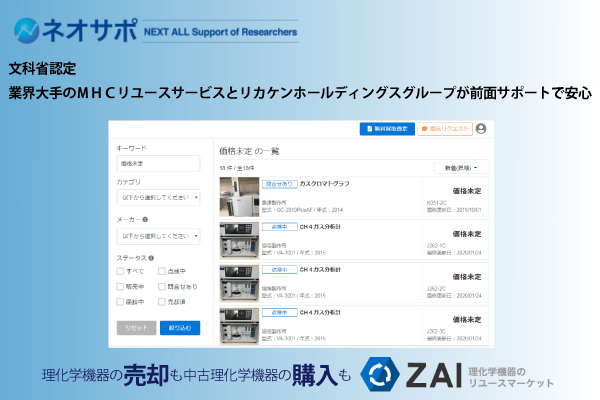Image resolution: width=600 pixels, height=400 pixels.
Task: Click the orange 商品リクエスト button
Action: (x=445, y=129)
